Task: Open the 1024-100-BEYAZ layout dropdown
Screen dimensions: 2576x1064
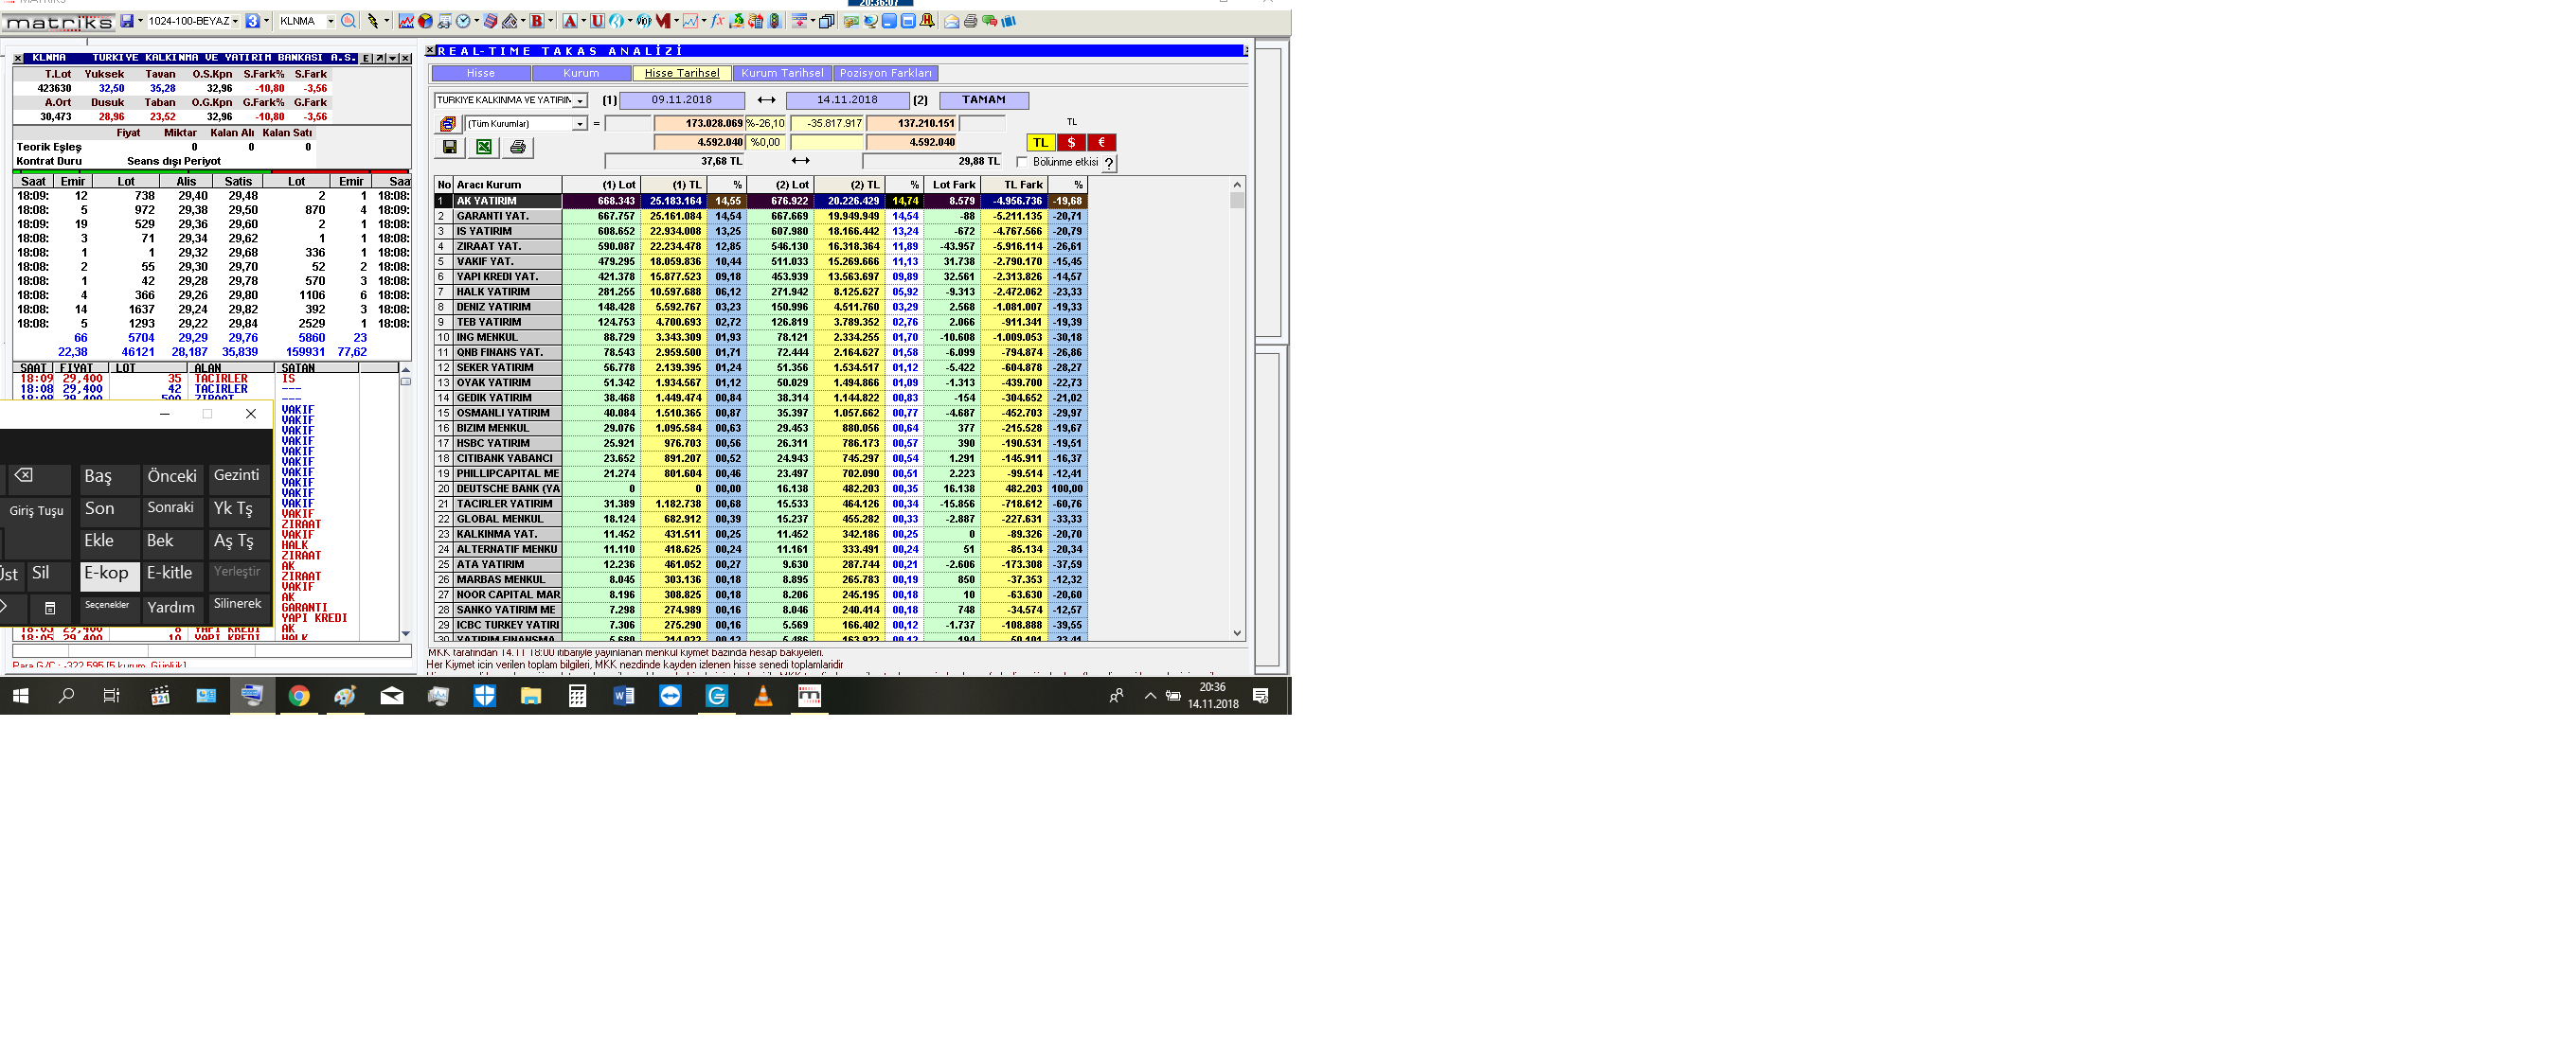Action: pyautogui.click(x=235, y=21)
